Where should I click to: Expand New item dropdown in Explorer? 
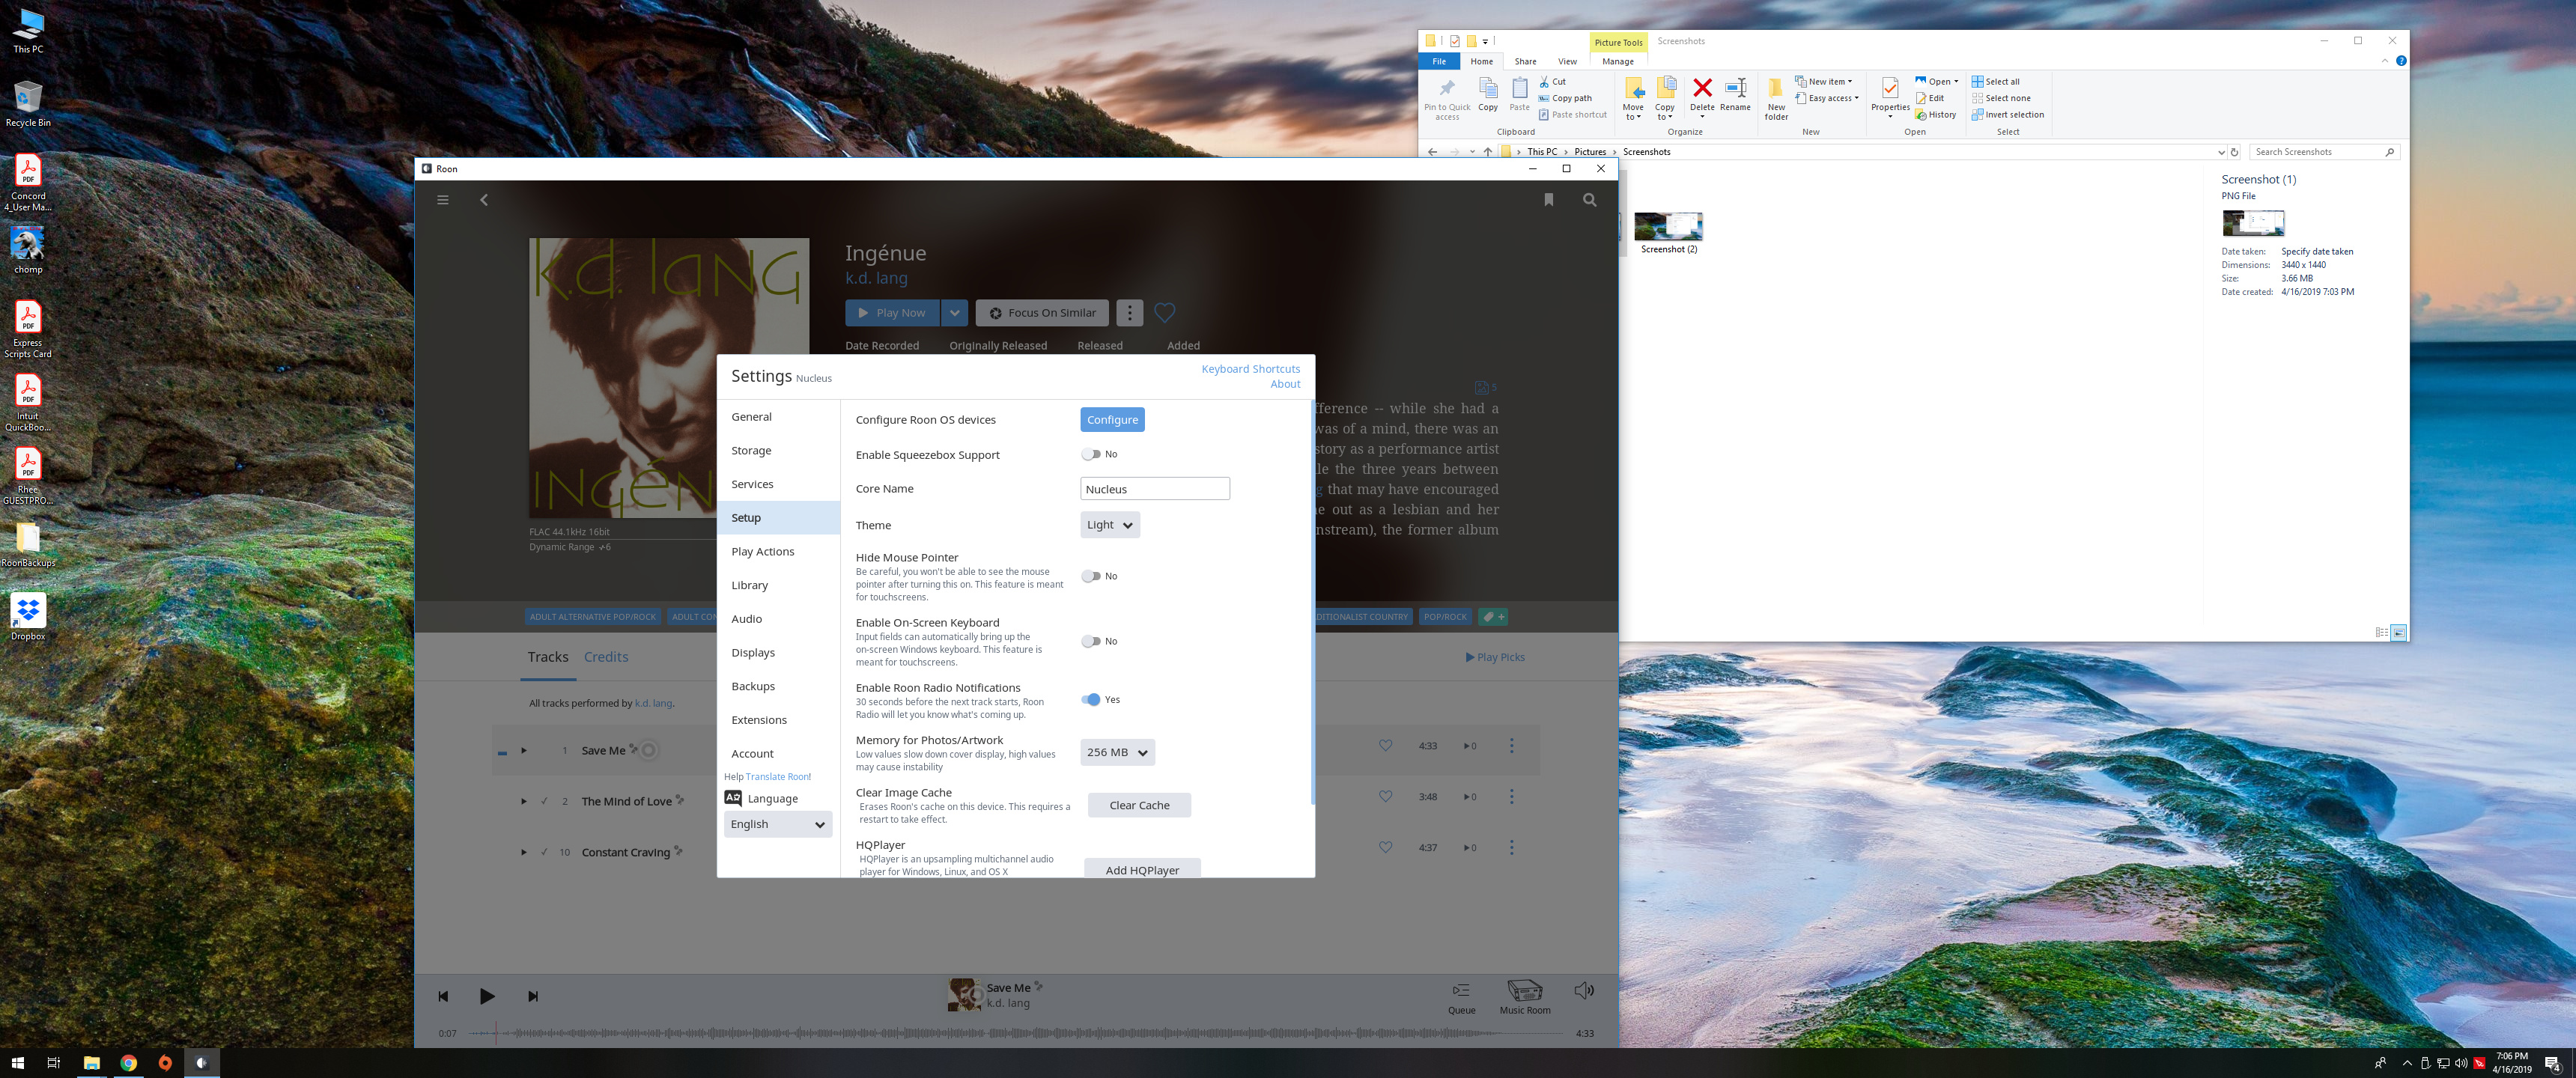tap(1824, 82)
